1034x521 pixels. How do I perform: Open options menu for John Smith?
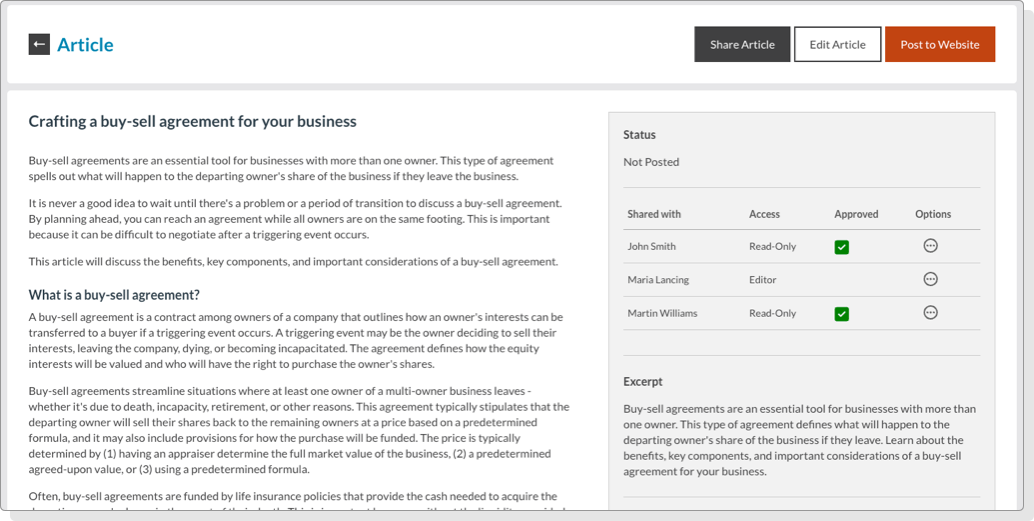click(930, 246)
